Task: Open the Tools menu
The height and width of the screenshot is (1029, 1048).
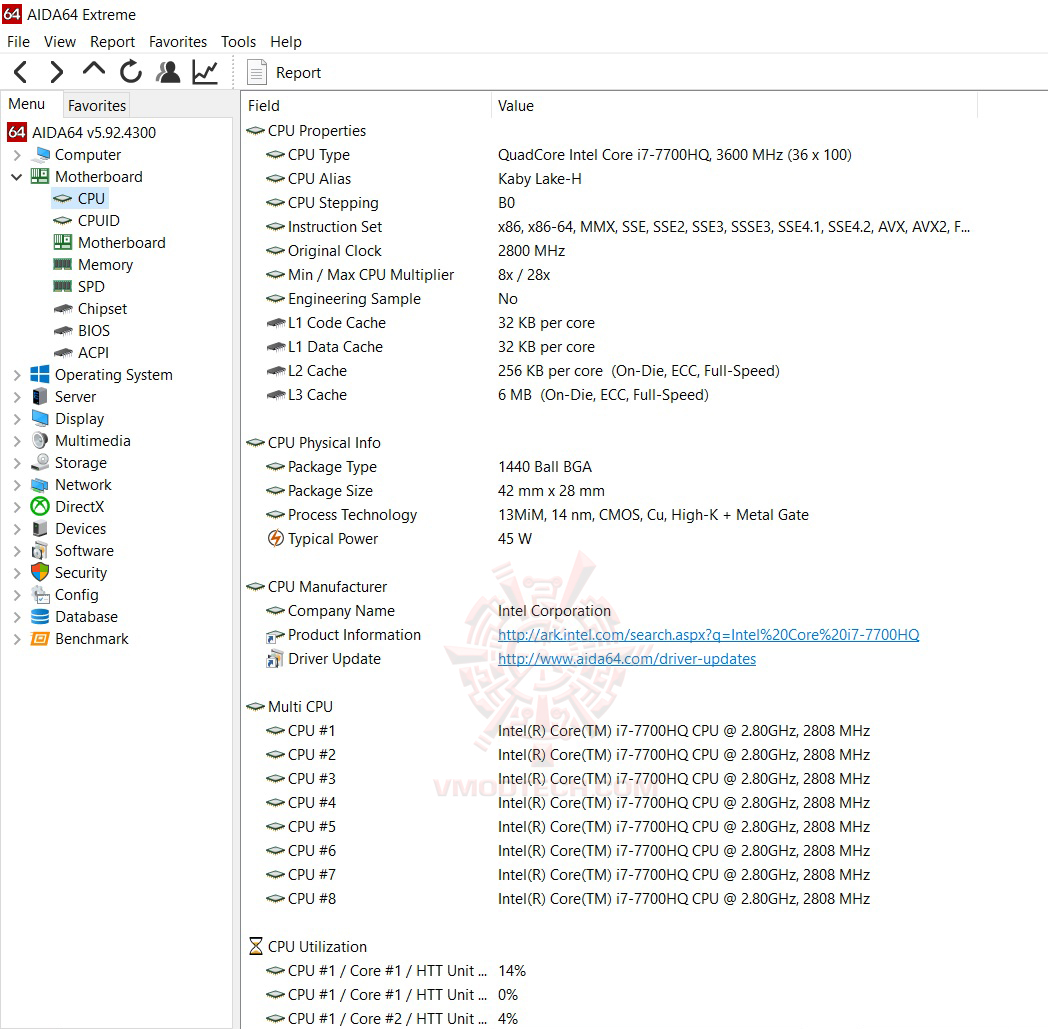Action: click(x=239, y=41)
